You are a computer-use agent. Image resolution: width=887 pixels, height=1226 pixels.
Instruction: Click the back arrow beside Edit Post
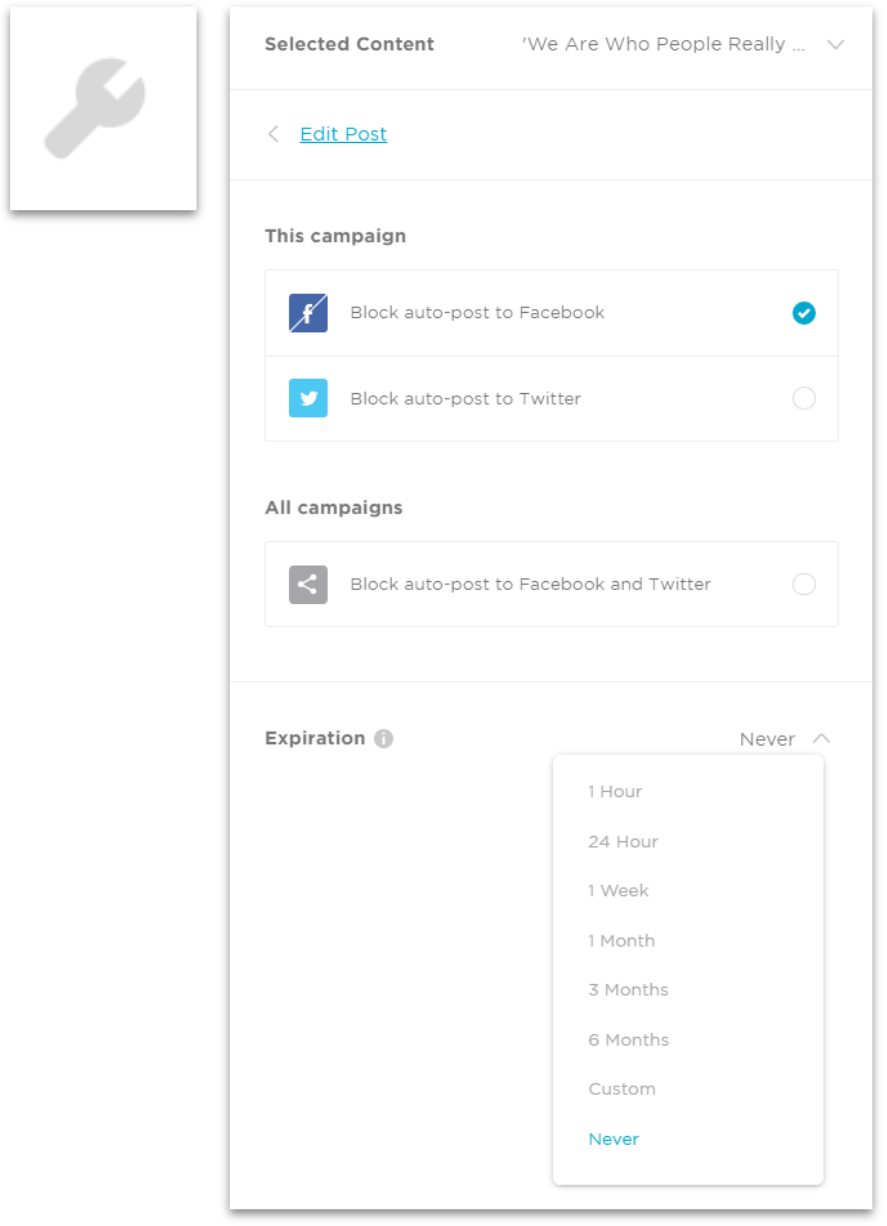pyautogui.click(x=273, y=134)
